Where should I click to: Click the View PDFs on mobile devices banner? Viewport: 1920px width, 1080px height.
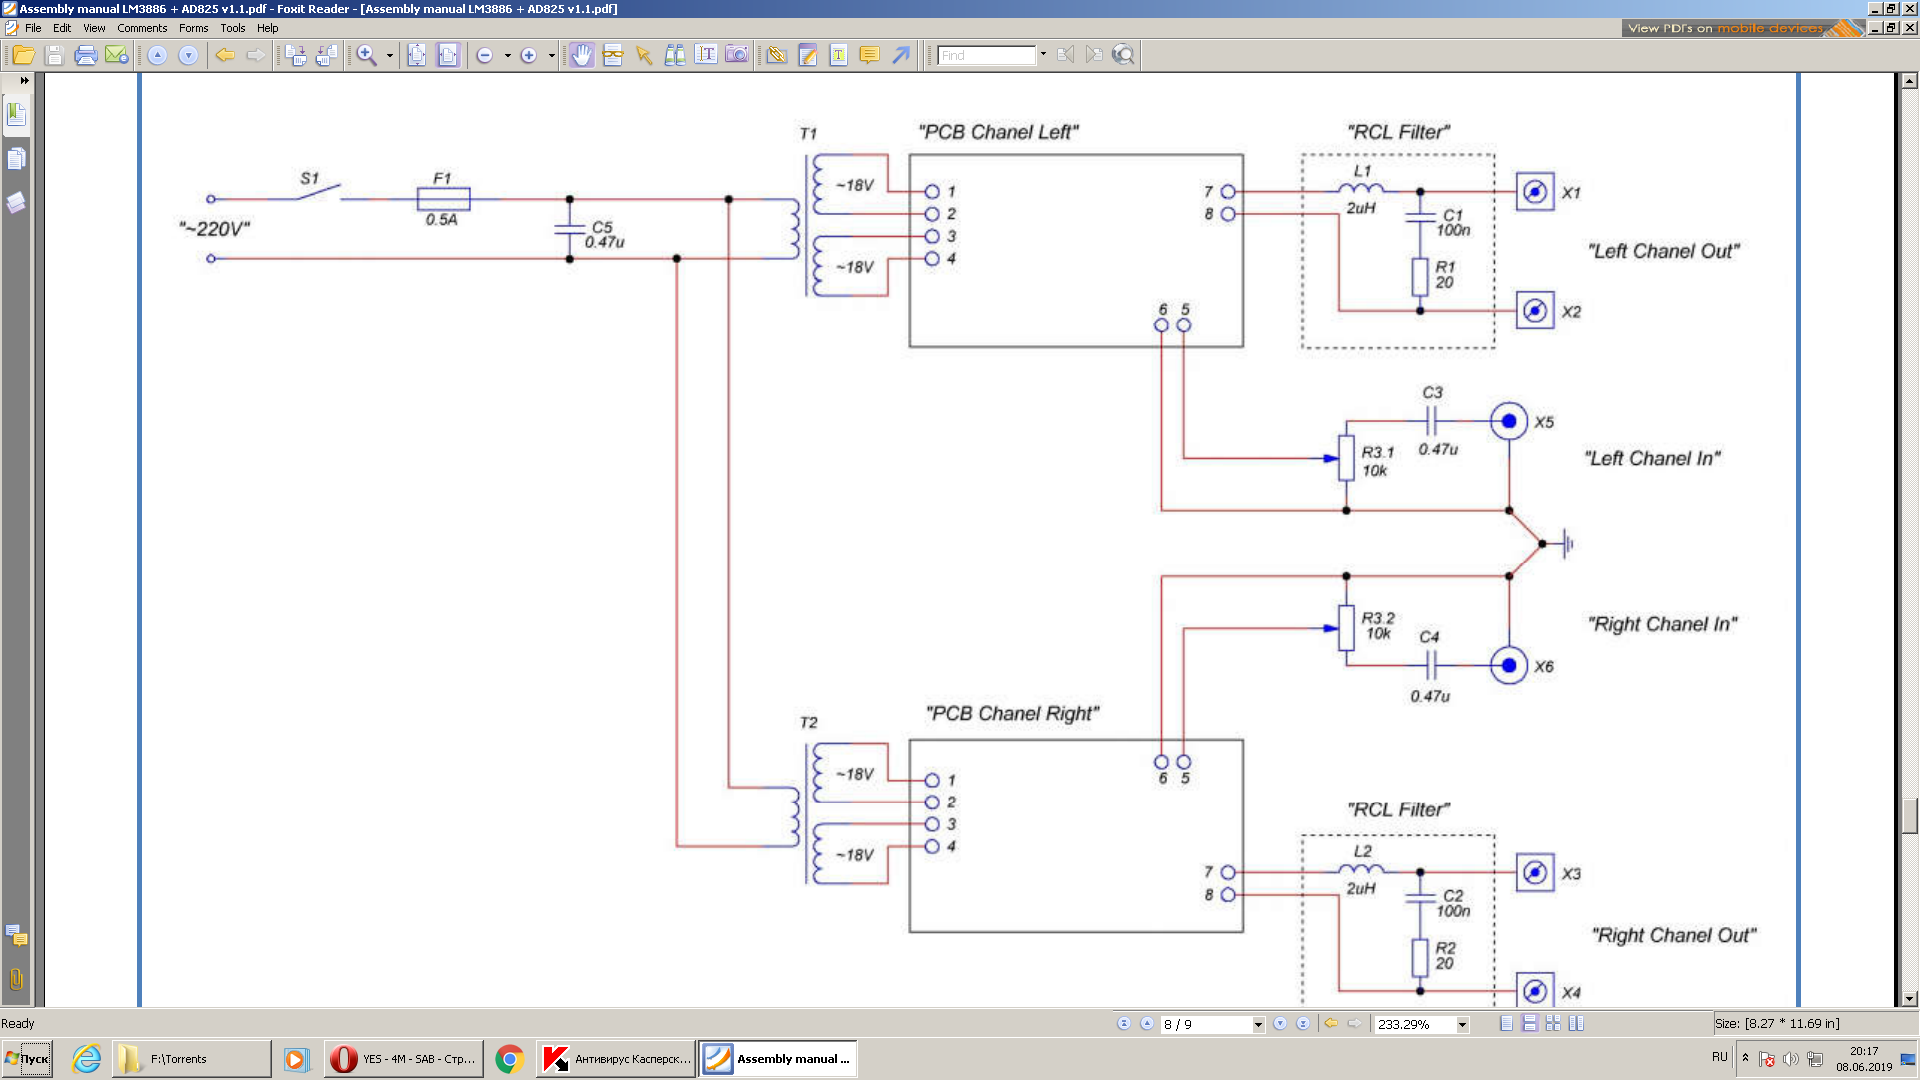point(1742,28)
